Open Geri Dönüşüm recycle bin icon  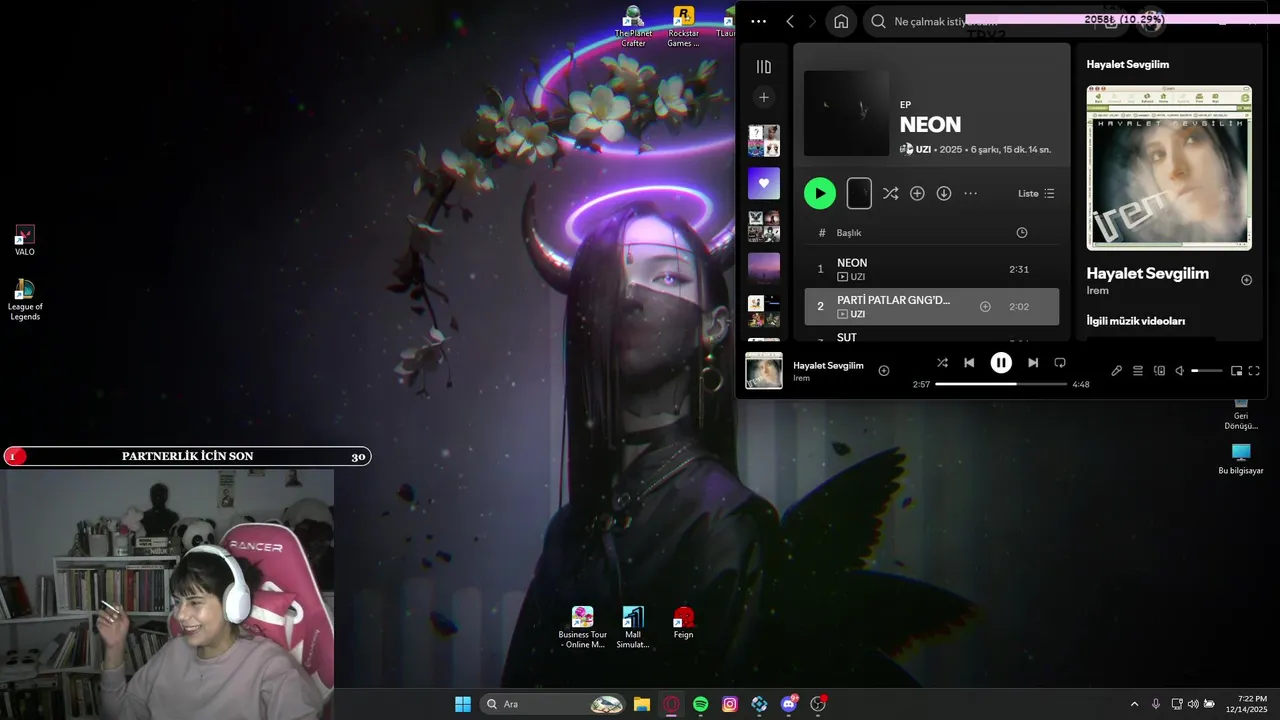[x=1241, y=414]
